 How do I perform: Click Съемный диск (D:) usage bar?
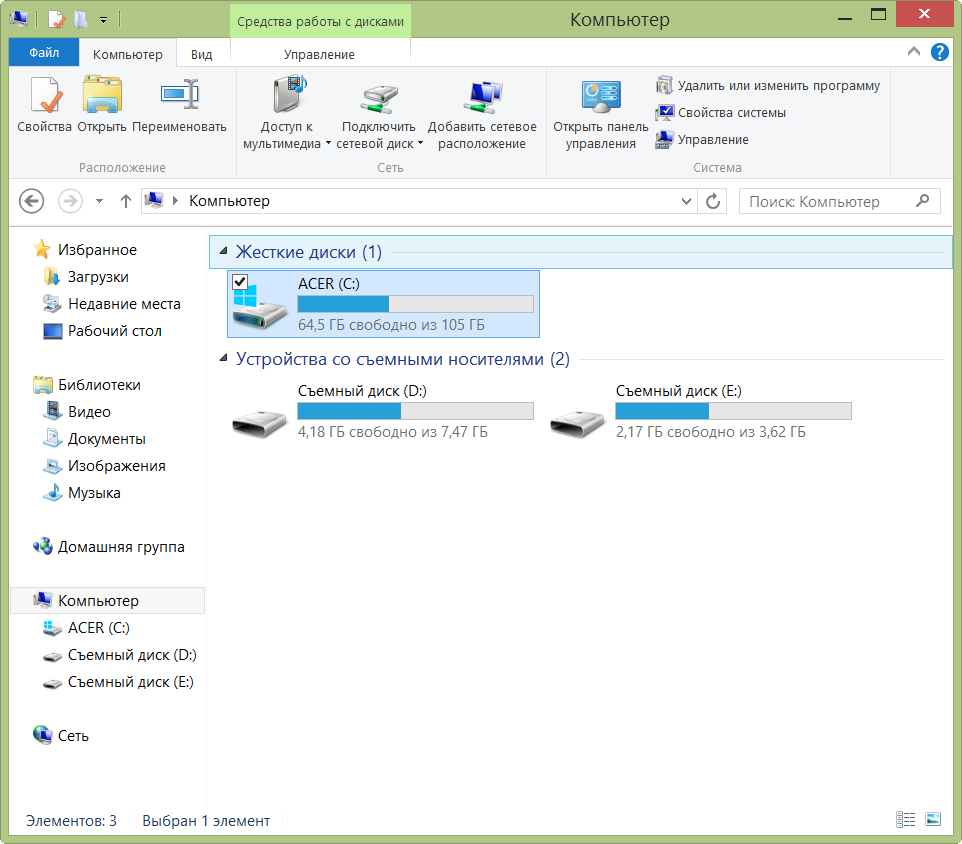415,410
